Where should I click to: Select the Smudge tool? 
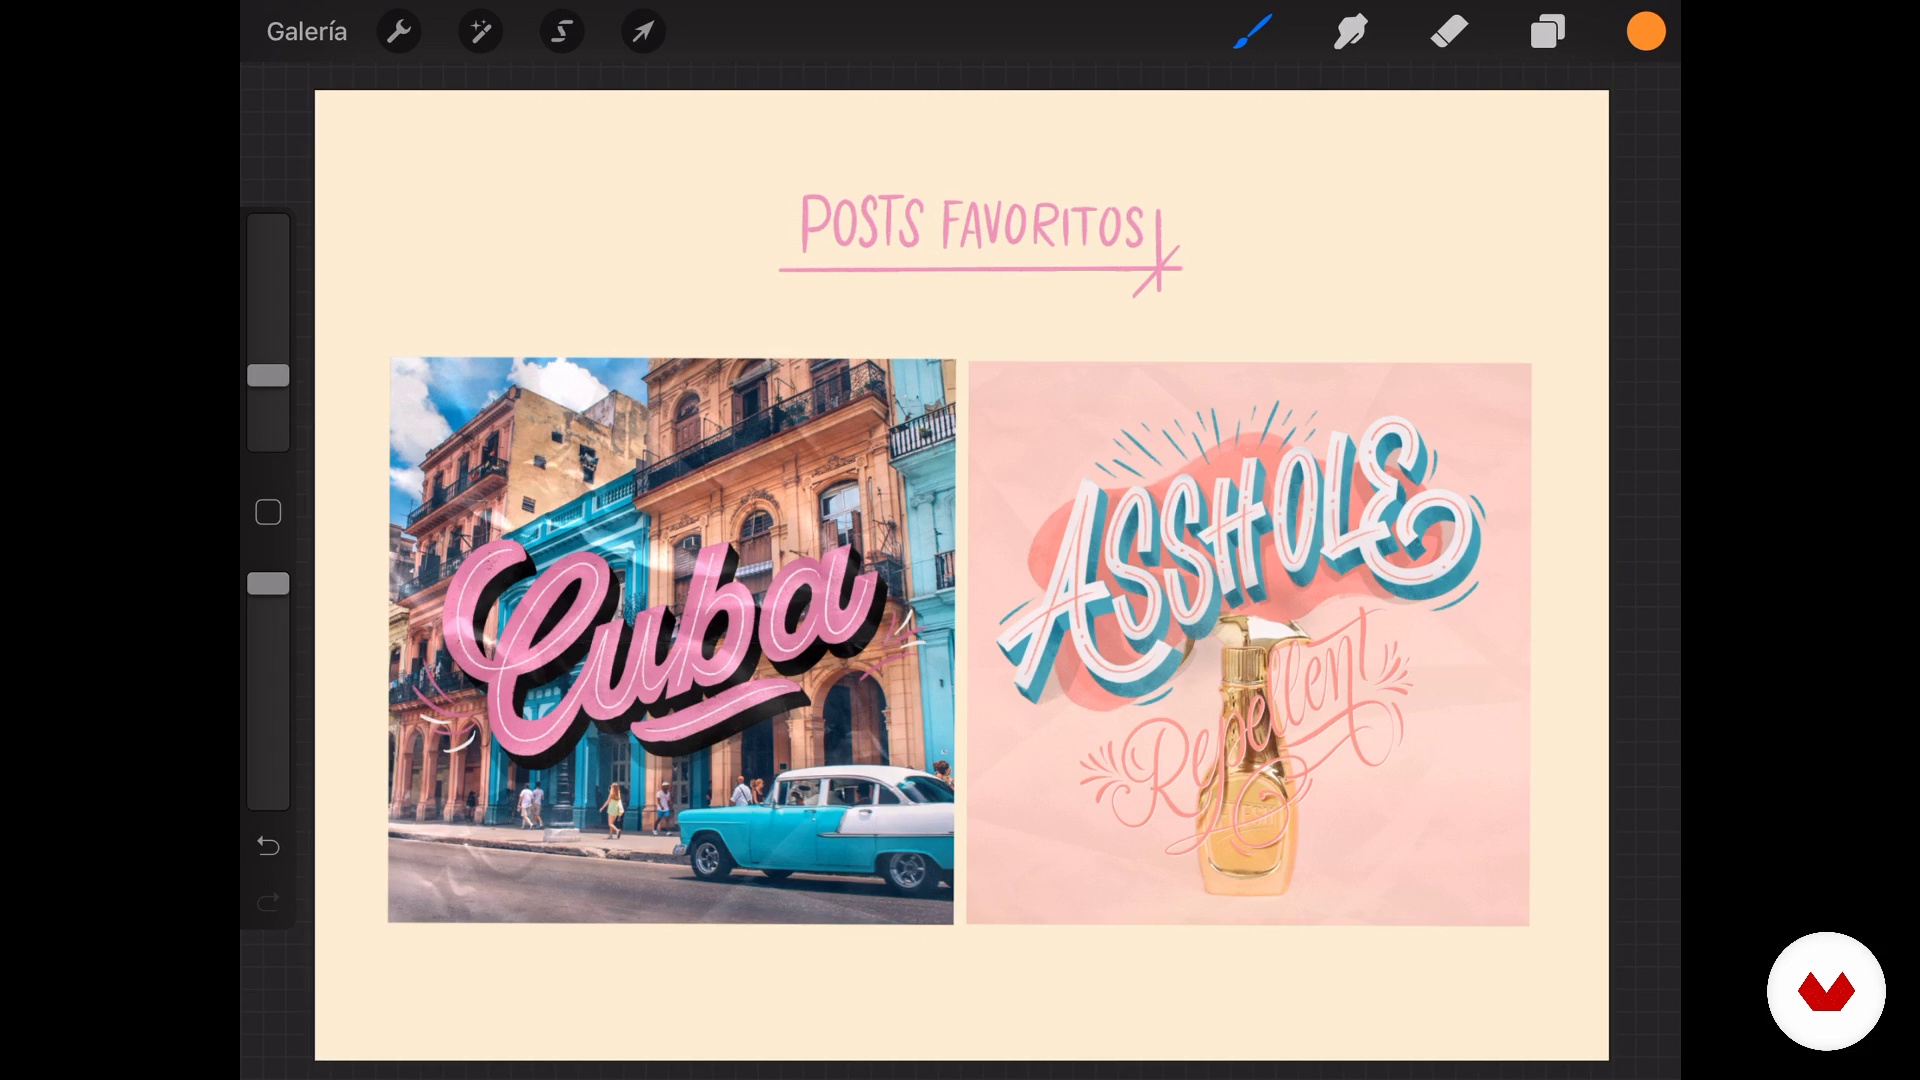tap(1351, 32)
